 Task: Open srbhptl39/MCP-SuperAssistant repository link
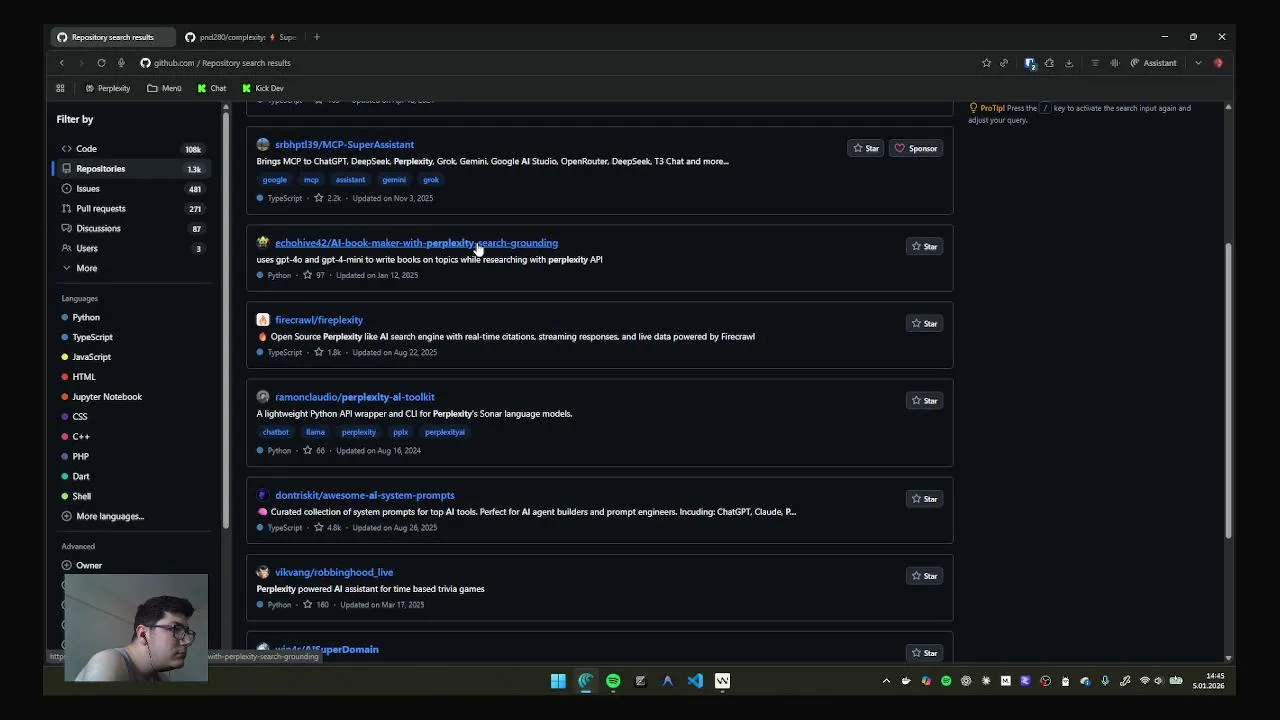pyautogui.click(x=344, y=144)
